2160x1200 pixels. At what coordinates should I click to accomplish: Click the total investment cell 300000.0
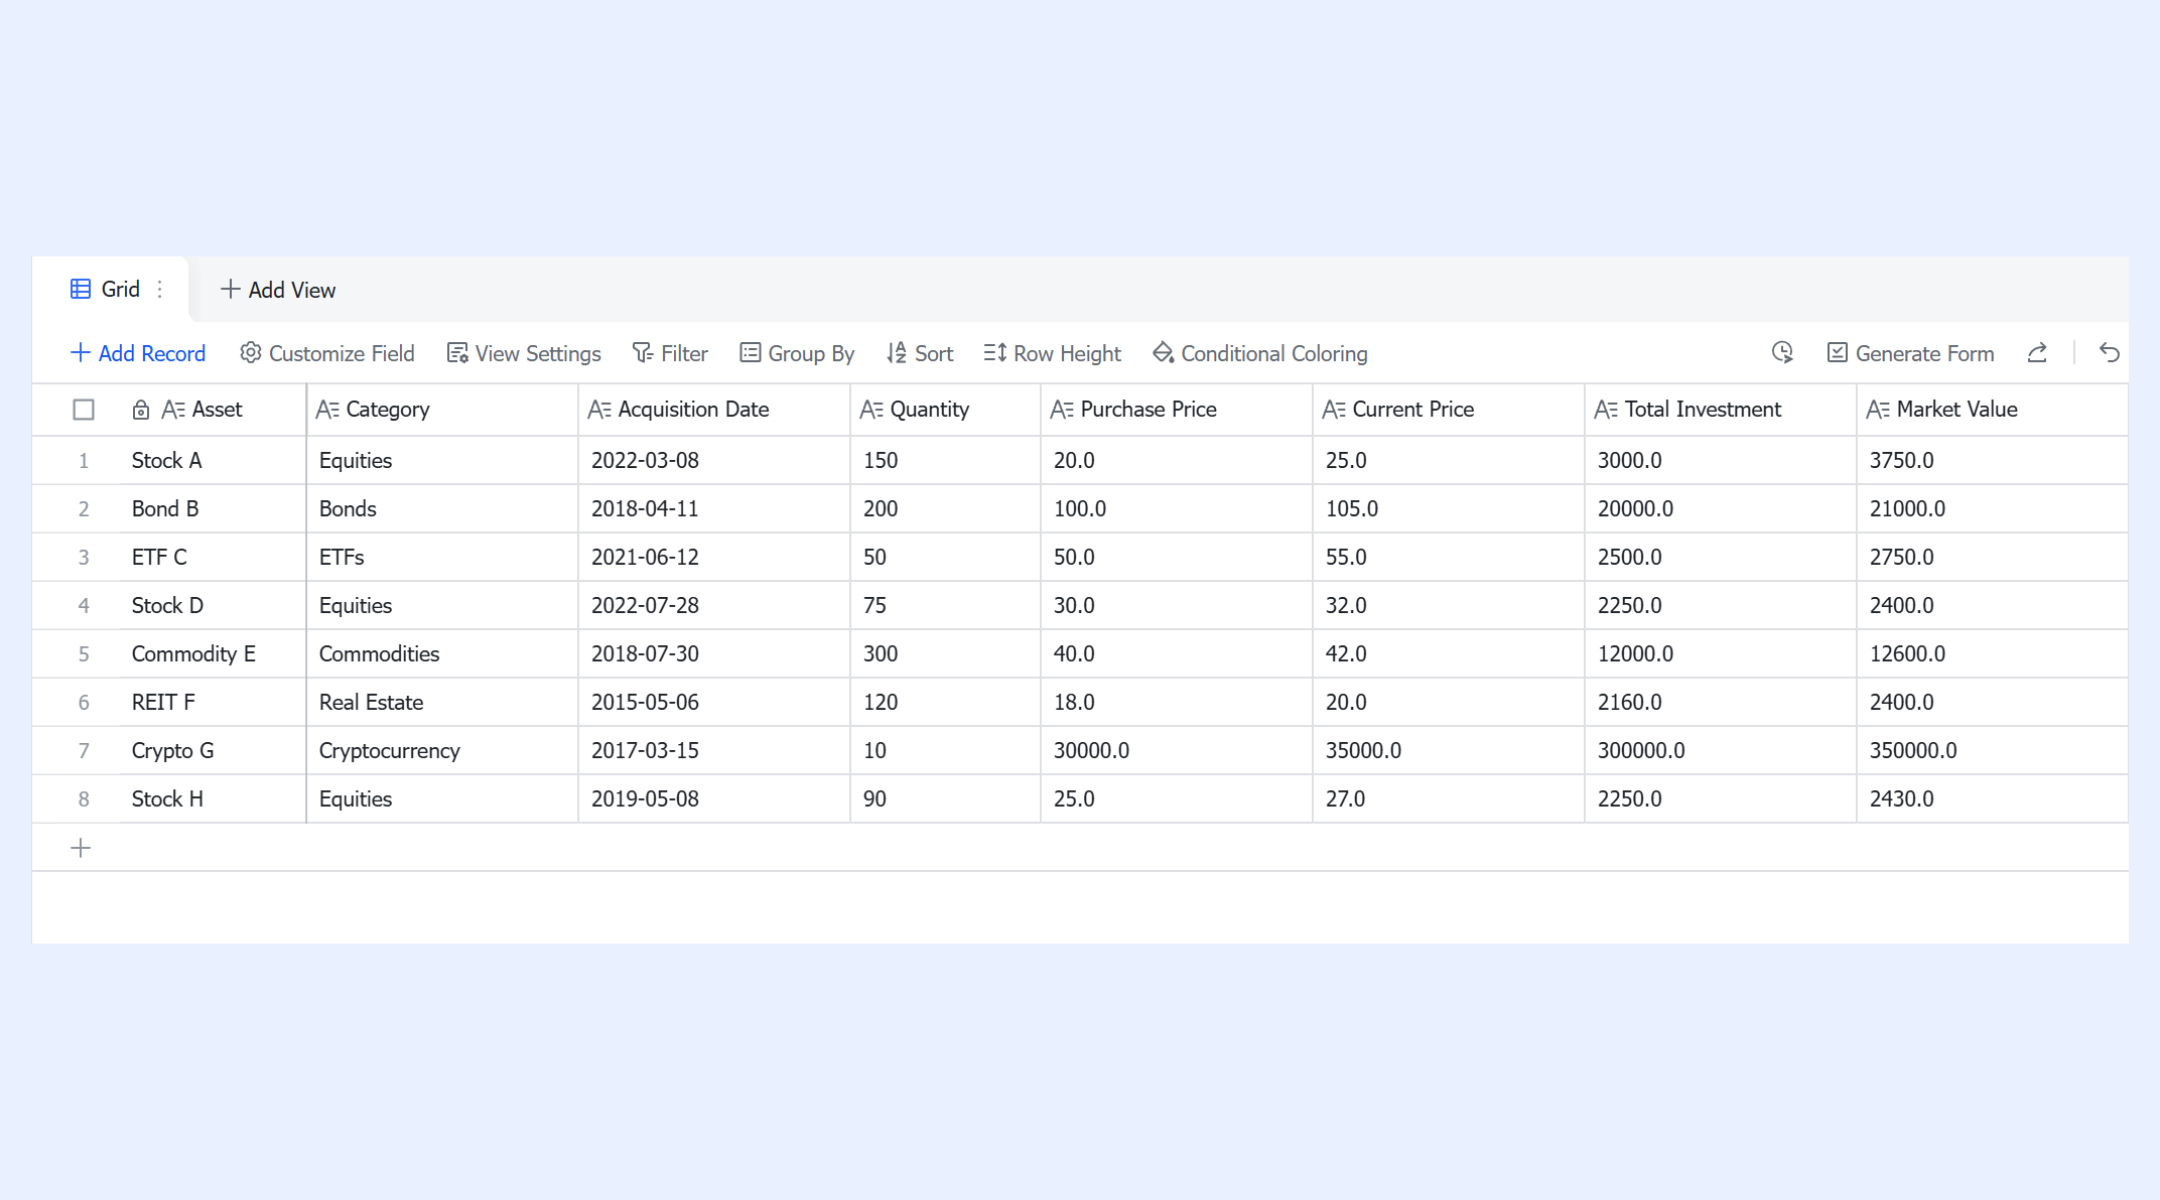click(1720, 751)
